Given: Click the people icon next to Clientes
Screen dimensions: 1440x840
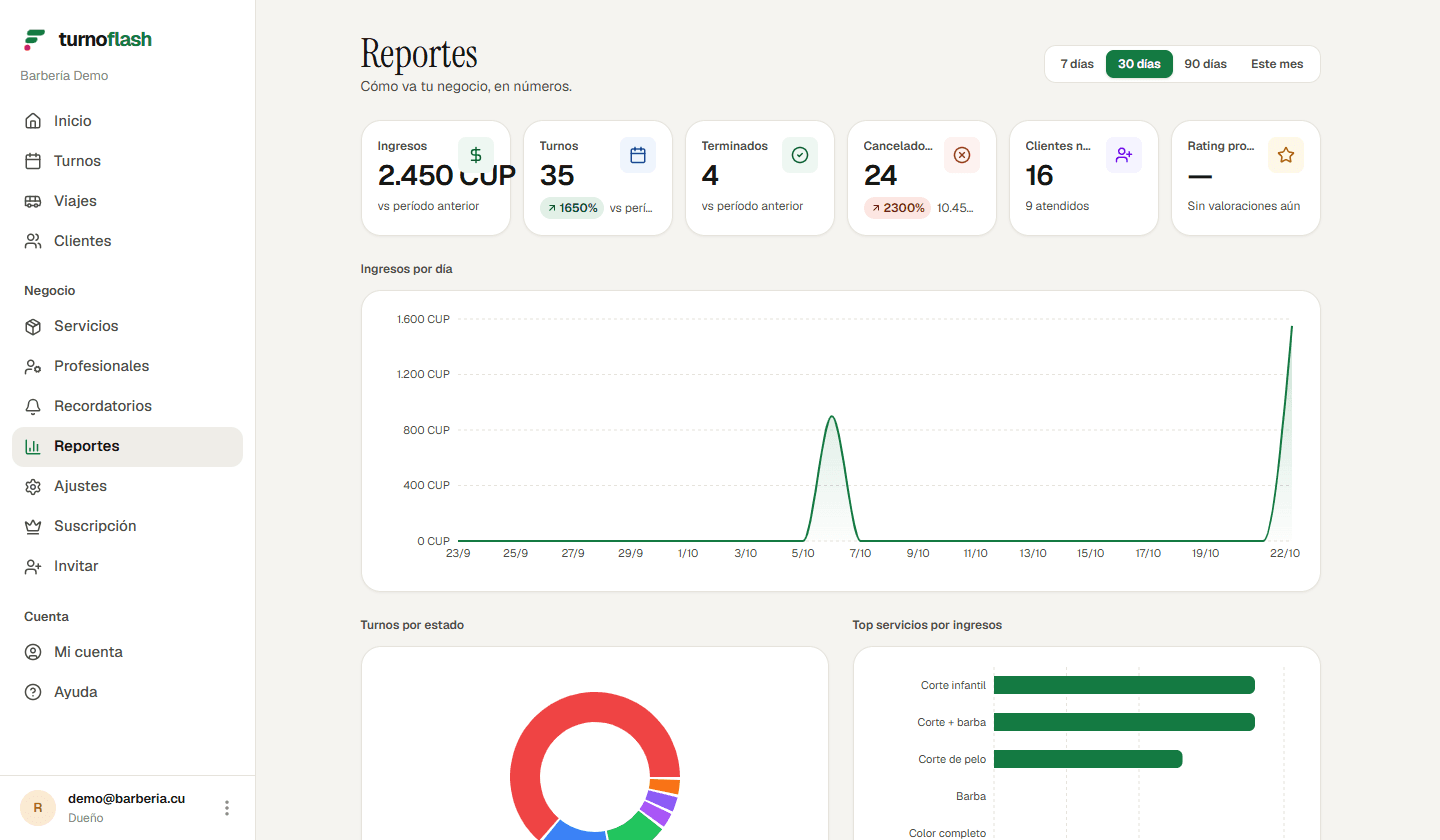Looking at the screenshot, I should click(x=33, y=241).
